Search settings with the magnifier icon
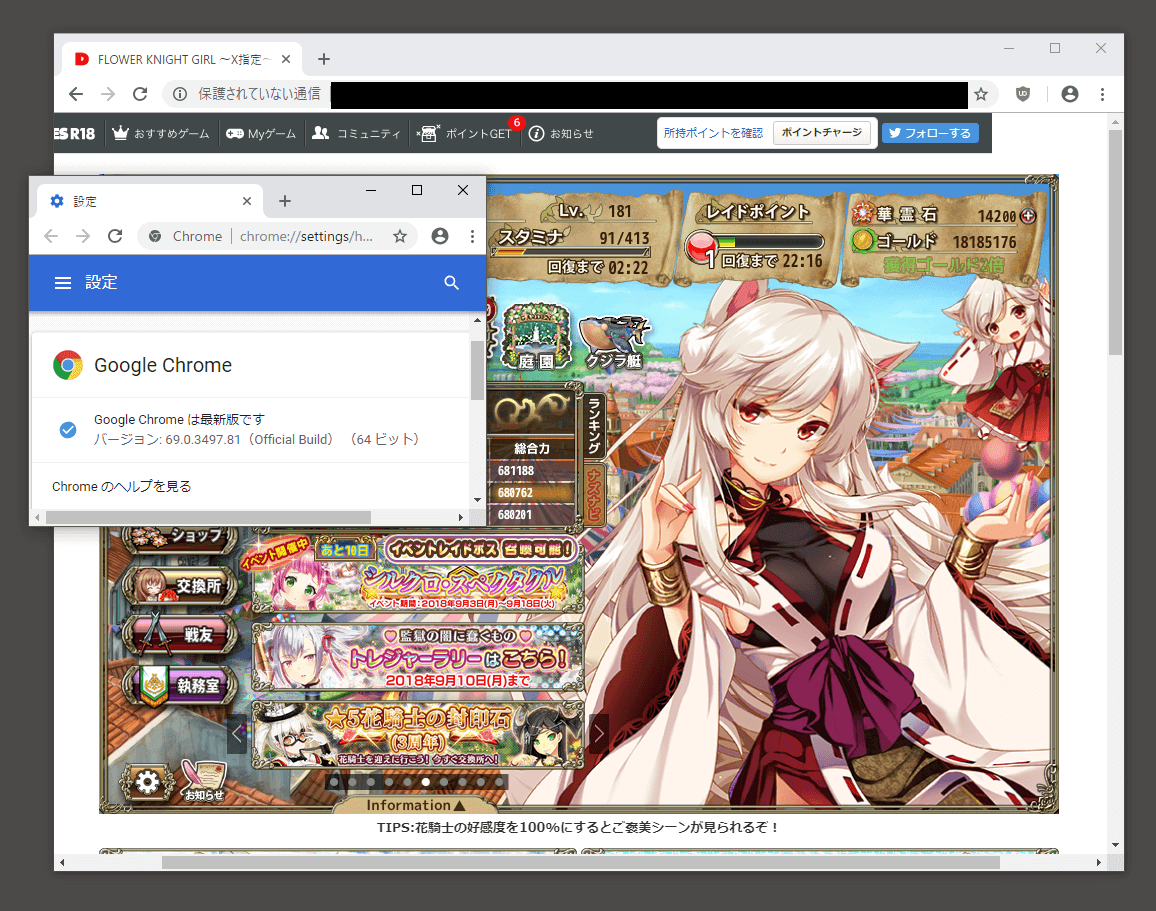This screenshot has height=911, width=1156. pyautogui.click(x=452, y=283)
